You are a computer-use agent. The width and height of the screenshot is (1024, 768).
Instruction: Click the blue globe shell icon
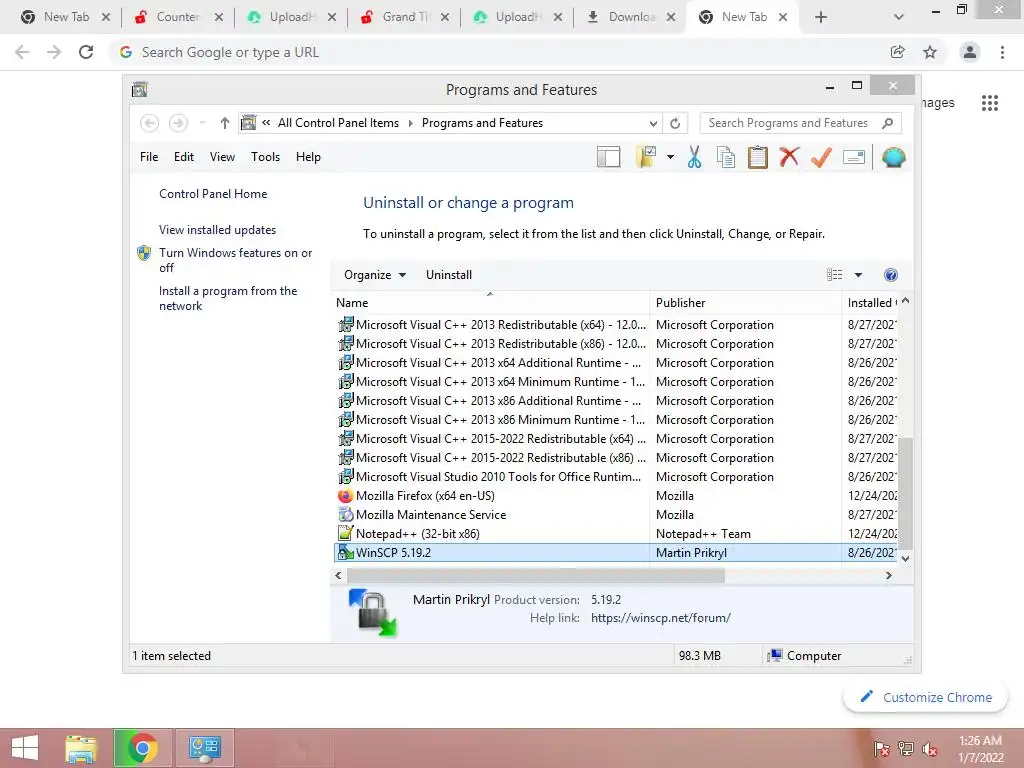click(893, 157)
